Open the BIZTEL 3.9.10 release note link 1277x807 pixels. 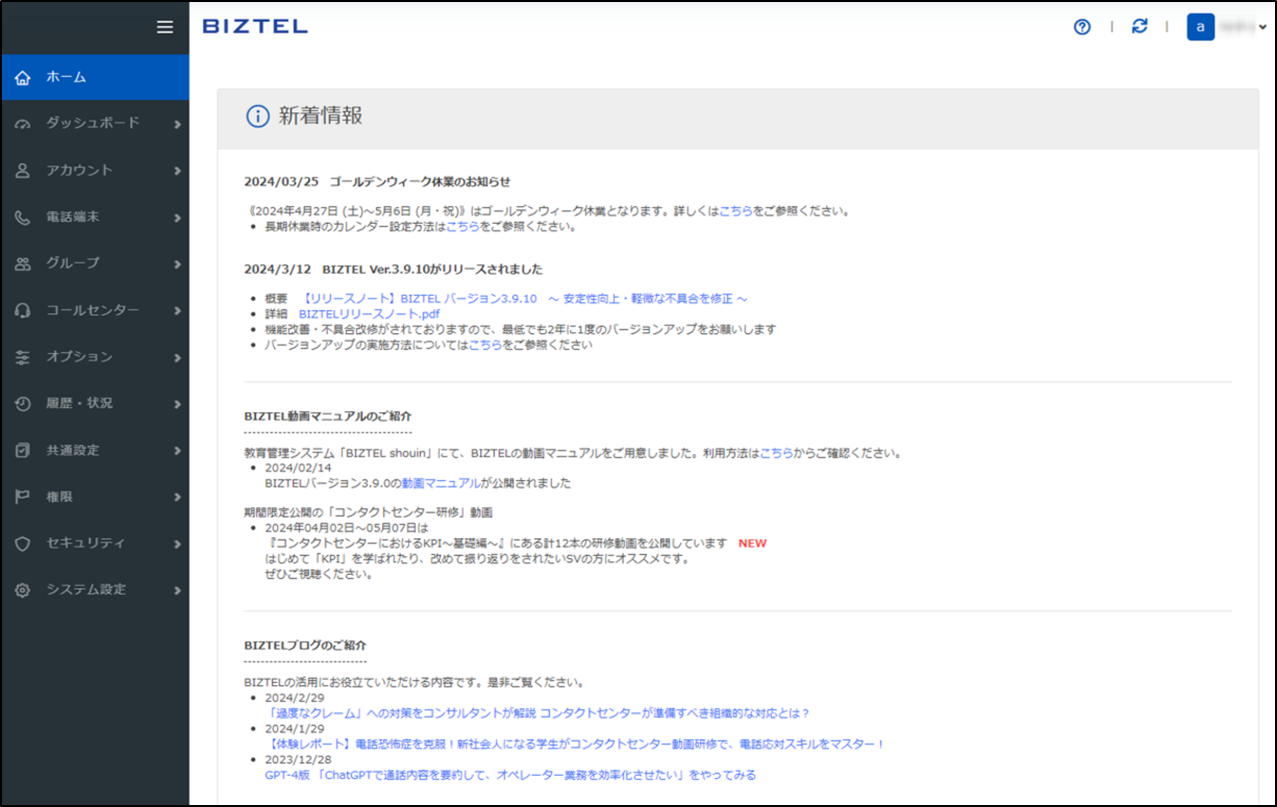pos(524,299)
